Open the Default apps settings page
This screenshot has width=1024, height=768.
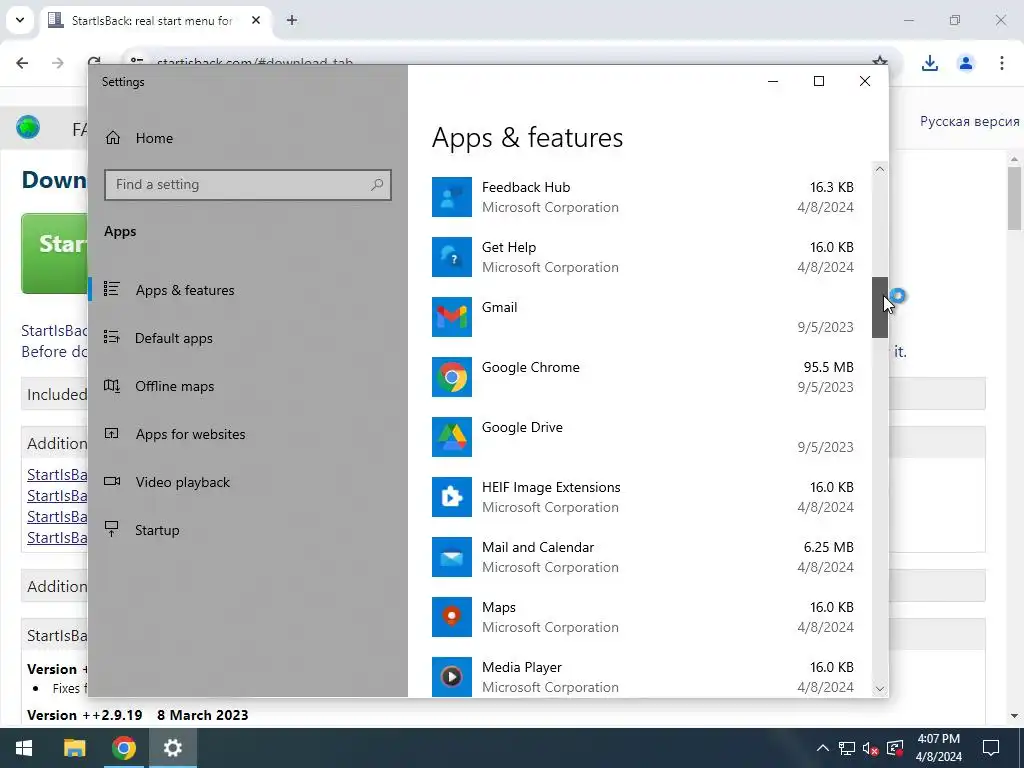173,338
